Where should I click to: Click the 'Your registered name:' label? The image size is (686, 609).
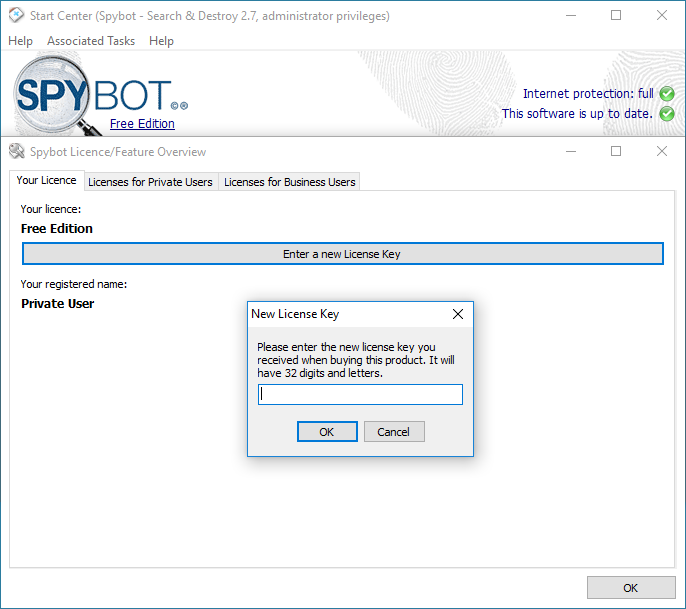(x=74, y=284)
